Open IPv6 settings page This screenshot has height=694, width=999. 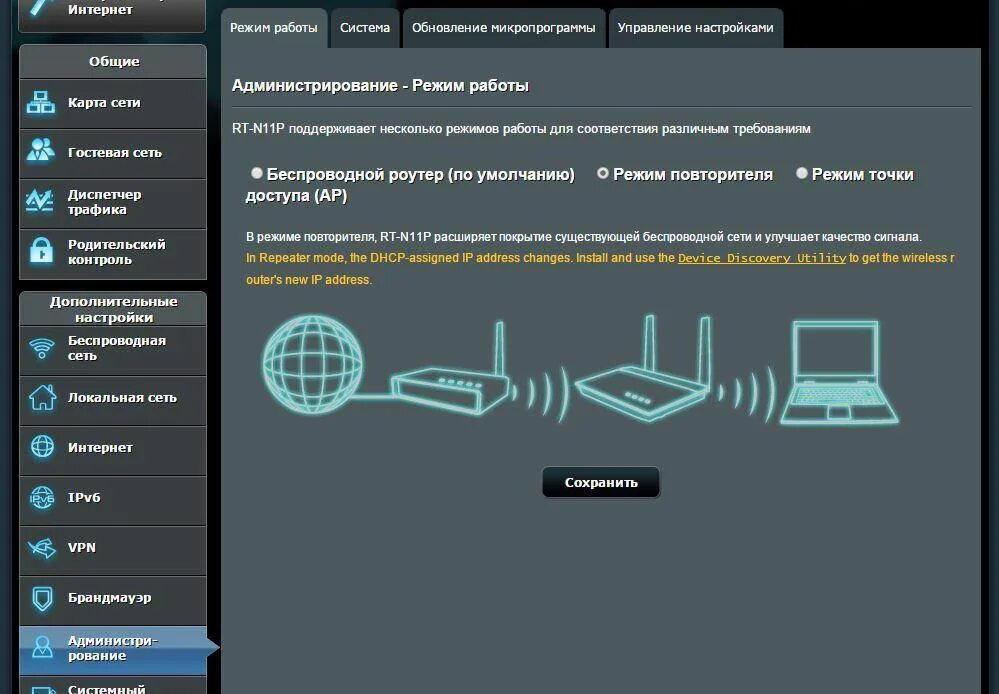point(113,500)
